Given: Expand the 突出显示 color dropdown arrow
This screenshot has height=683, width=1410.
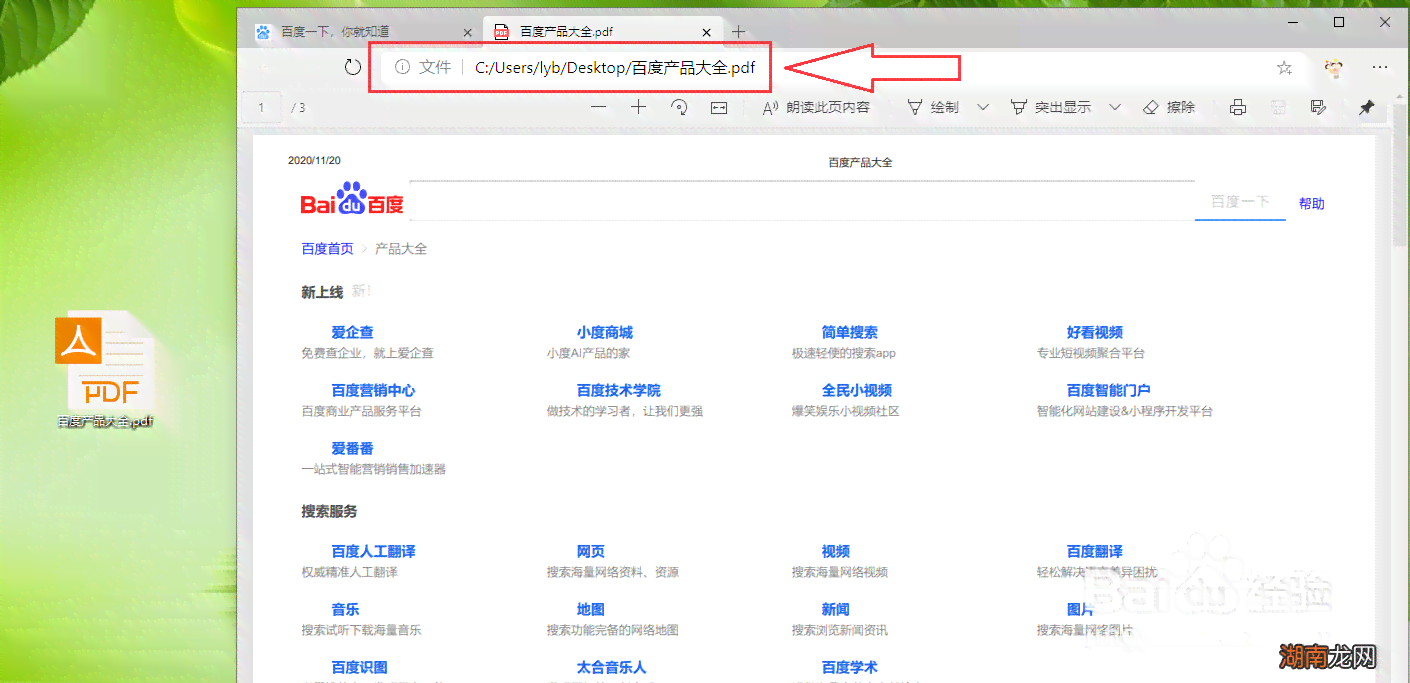Looking at the screenshot, I should tap(1115, 107).
